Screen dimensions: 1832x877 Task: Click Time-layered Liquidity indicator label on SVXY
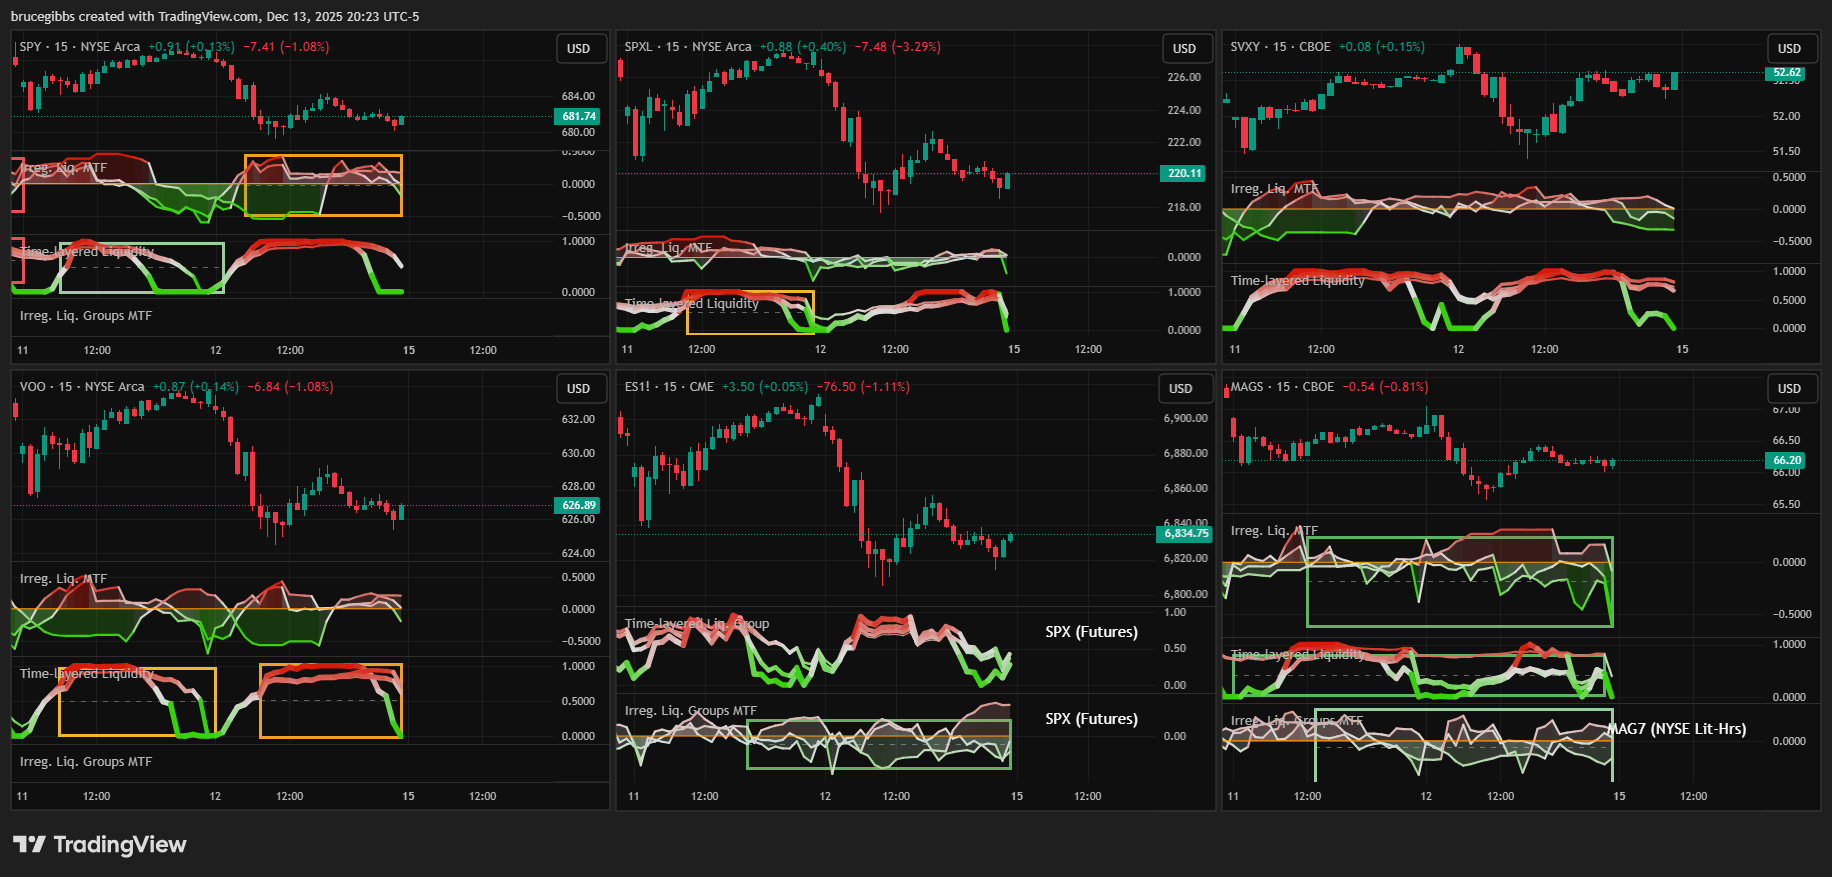[1297, 281]
